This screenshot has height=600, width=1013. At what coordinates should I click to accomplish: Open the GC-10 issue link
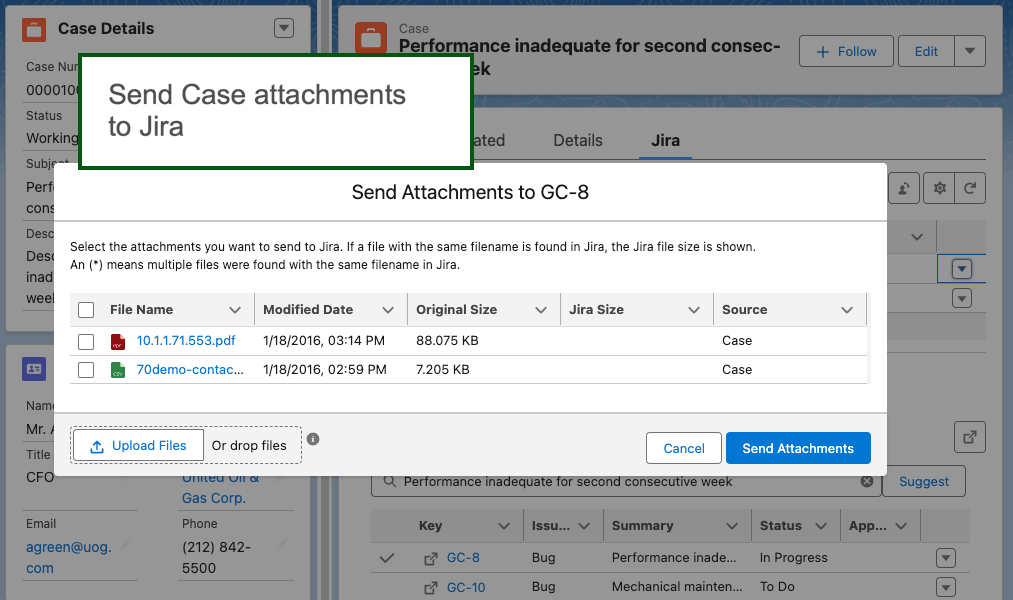tap(466, 587)
